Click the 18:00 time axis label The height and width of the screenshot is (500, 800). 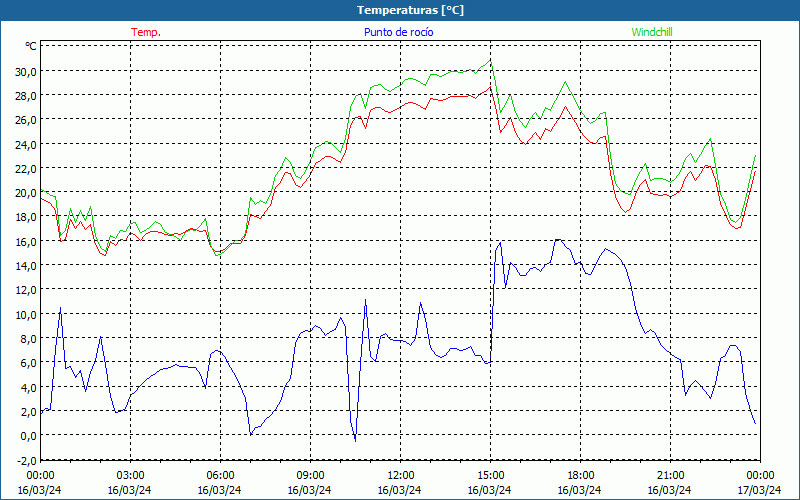coord(581,476)
